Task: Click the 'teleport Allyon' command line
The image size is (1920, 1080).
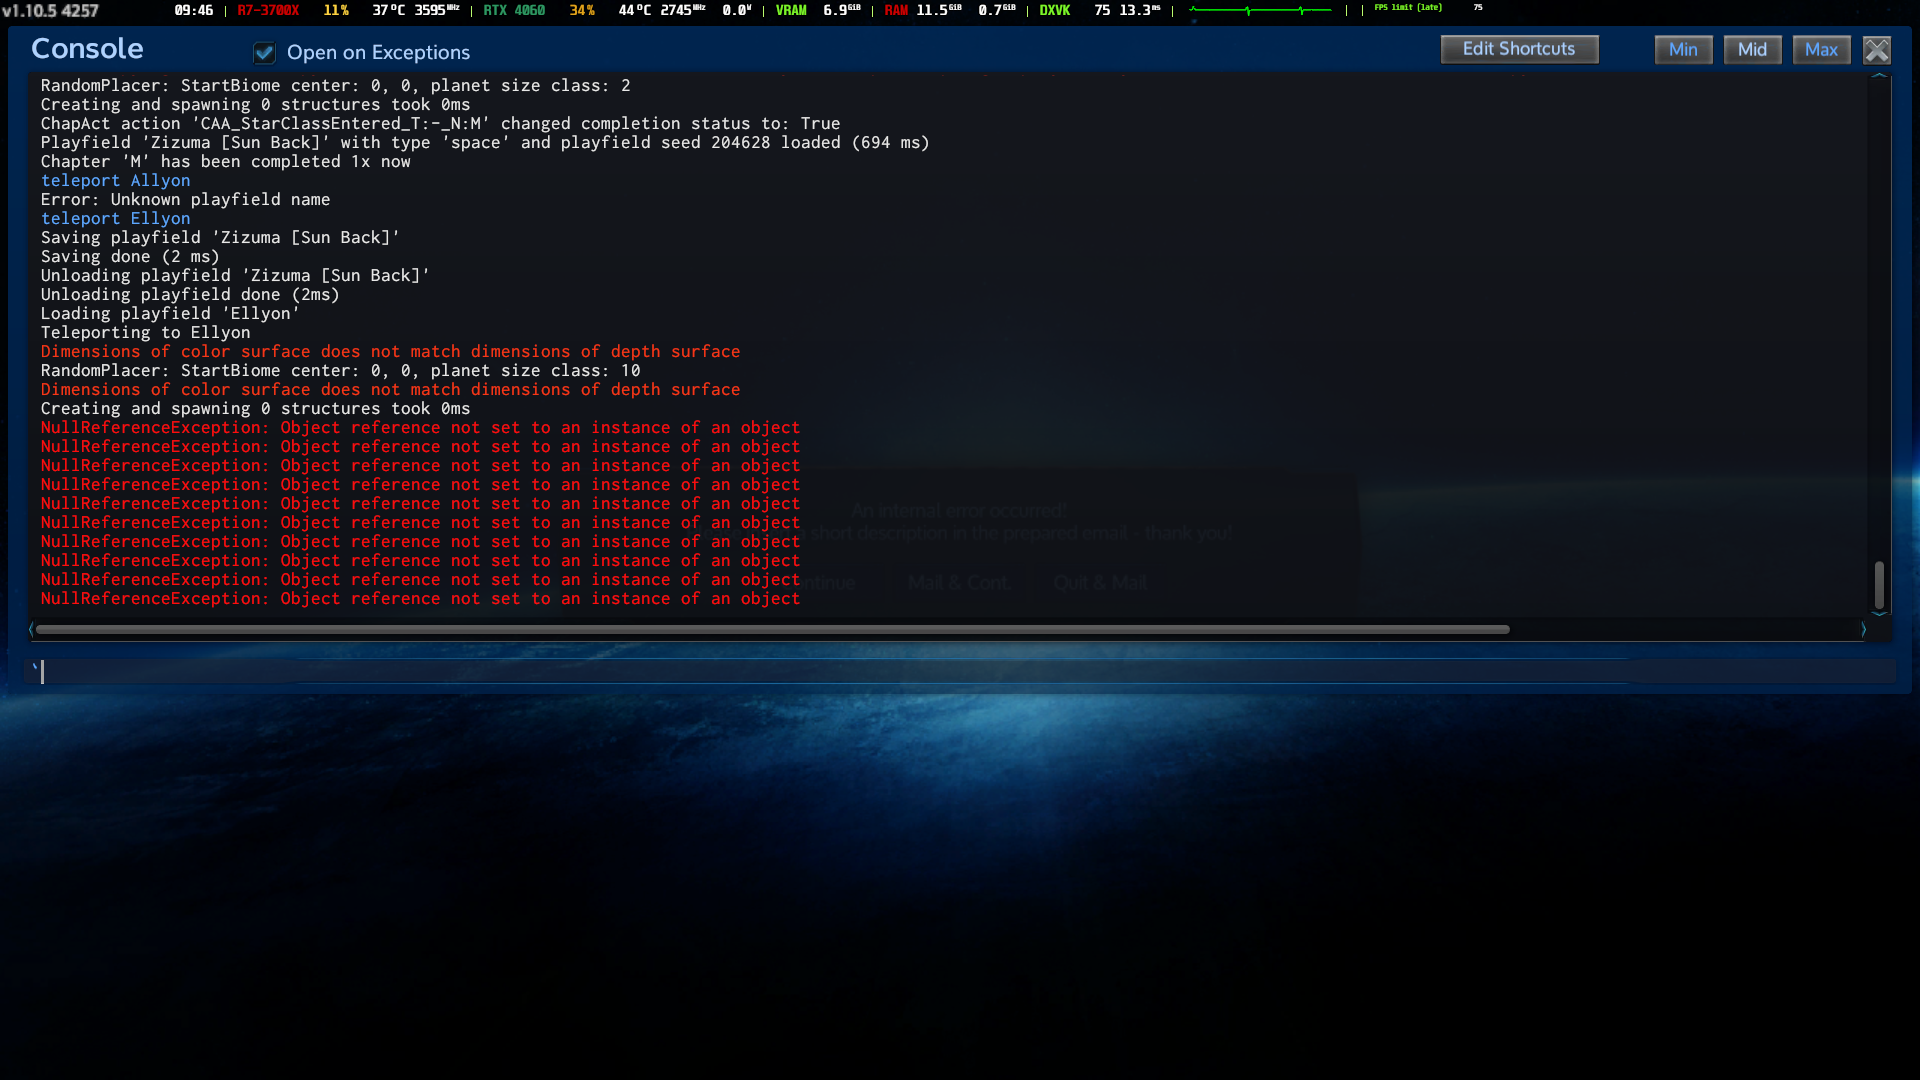Action: (x=115, y=180)
